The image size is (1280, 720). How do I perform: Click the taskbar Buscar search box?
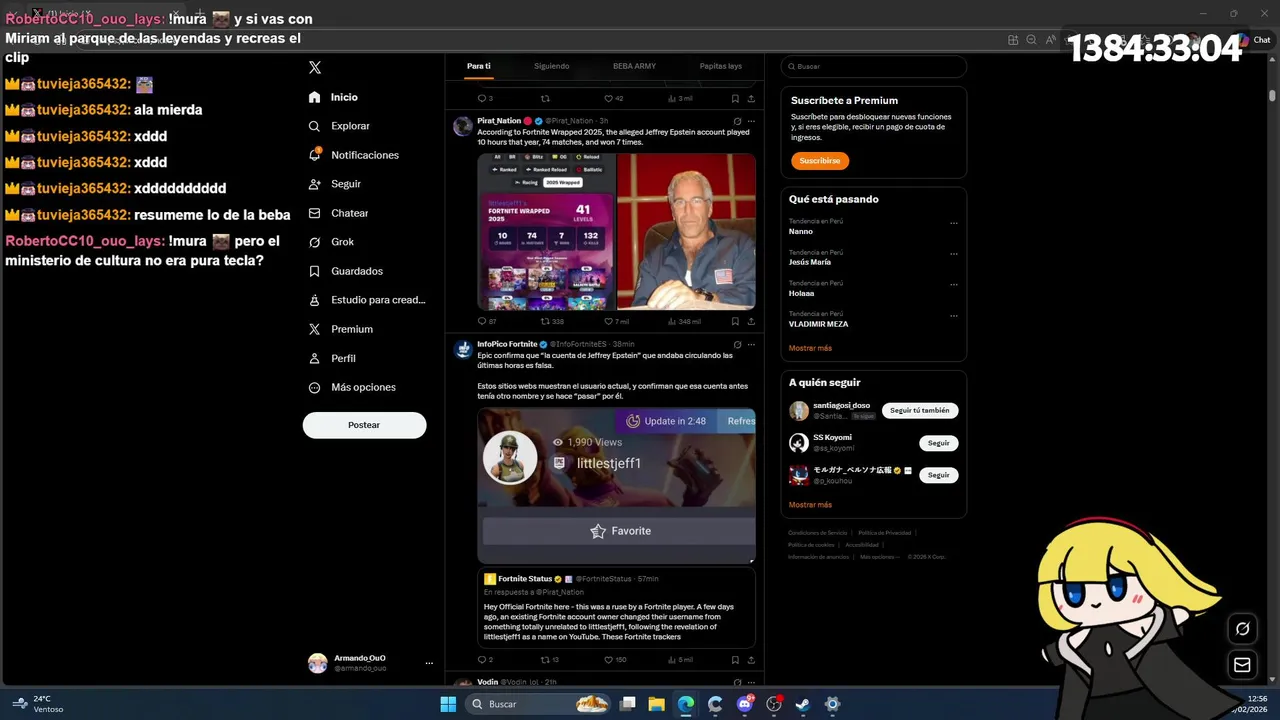538,704
